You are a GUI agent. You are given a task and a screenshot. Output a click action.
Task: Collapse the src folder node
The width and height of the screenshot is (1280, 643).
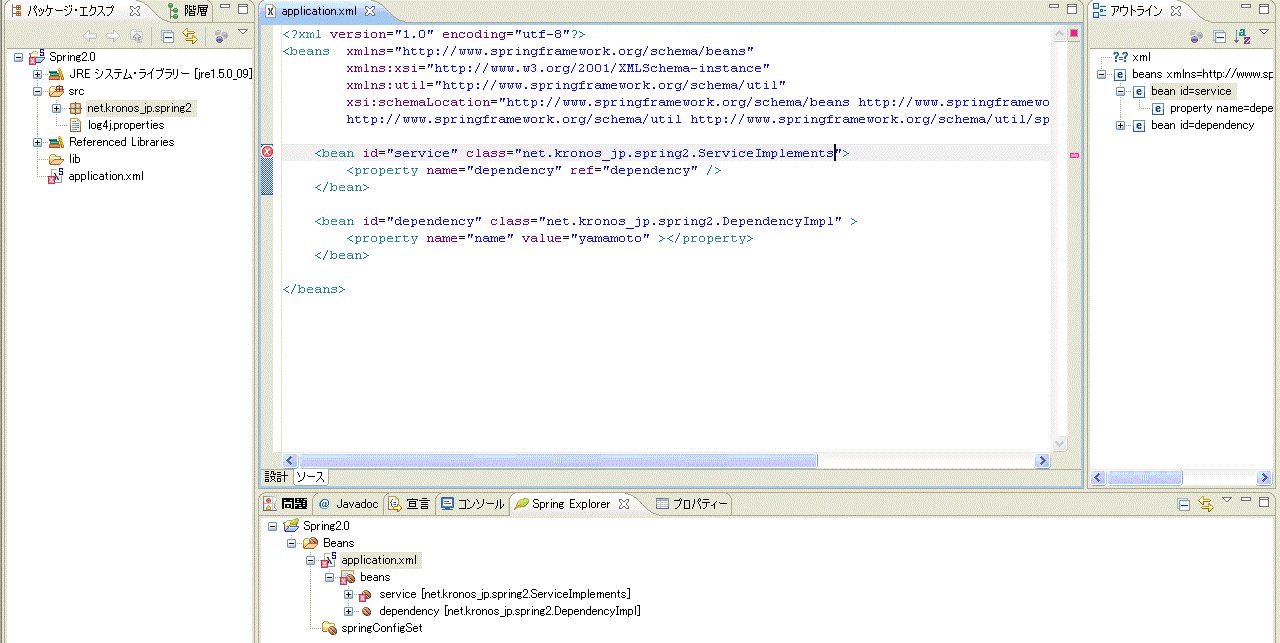point(38,91)
